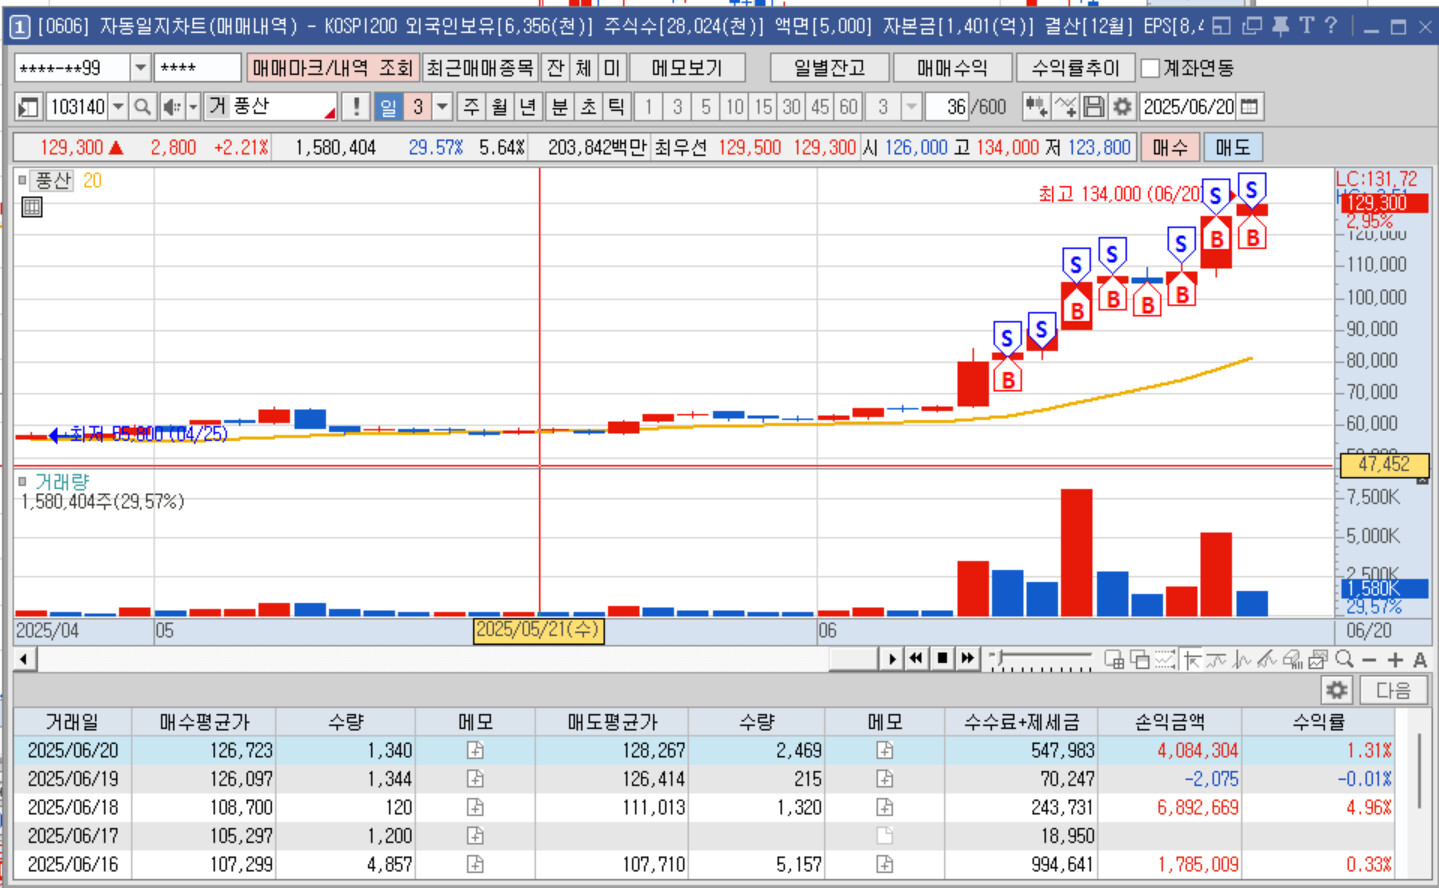Open the minute interval dropdown arrow
The height and width of the screenshot is (888, 1439).
point(911,106)
